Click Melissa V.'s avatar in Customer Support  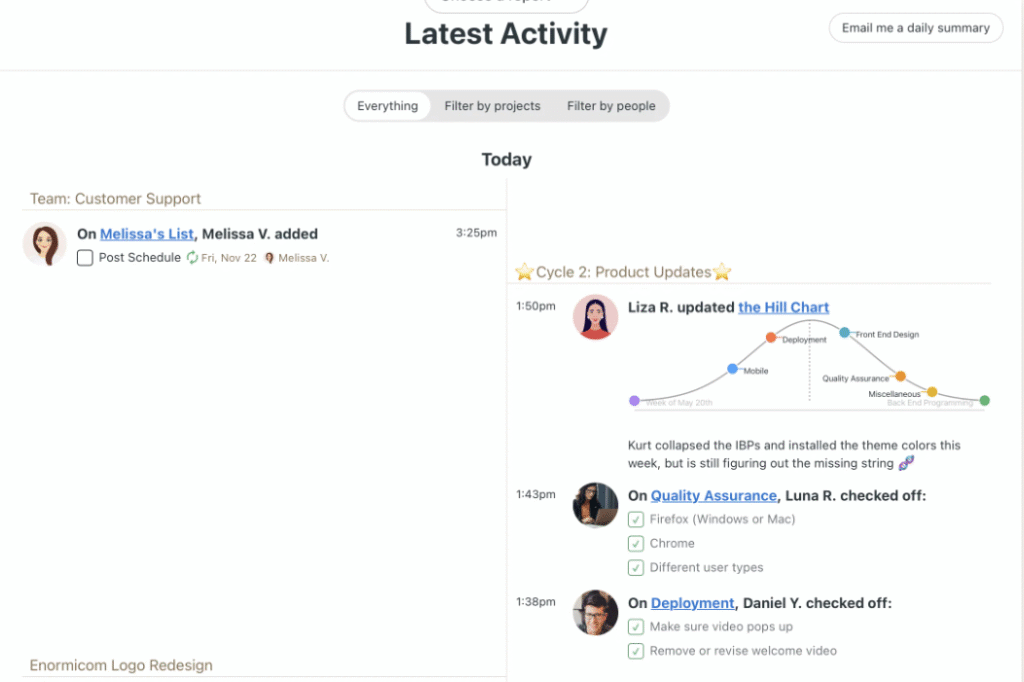coord(44,244)
